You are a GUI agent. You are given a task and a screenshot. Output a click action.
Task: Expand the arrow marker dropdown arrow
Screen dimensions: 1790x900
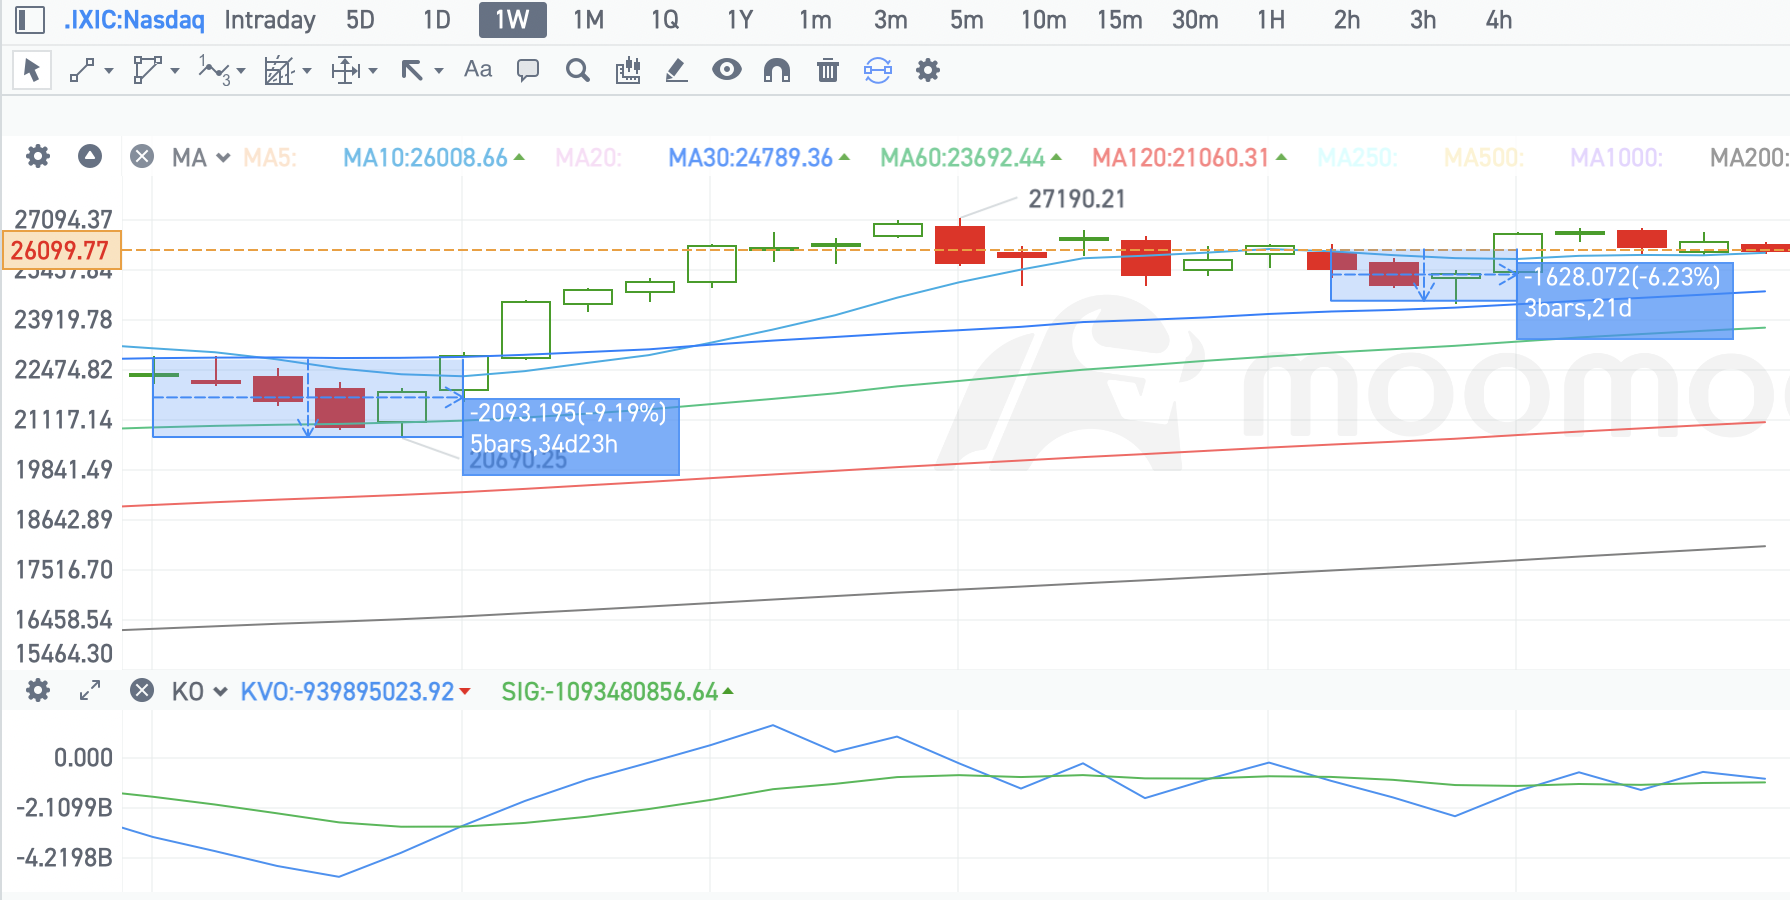[439, 71]
